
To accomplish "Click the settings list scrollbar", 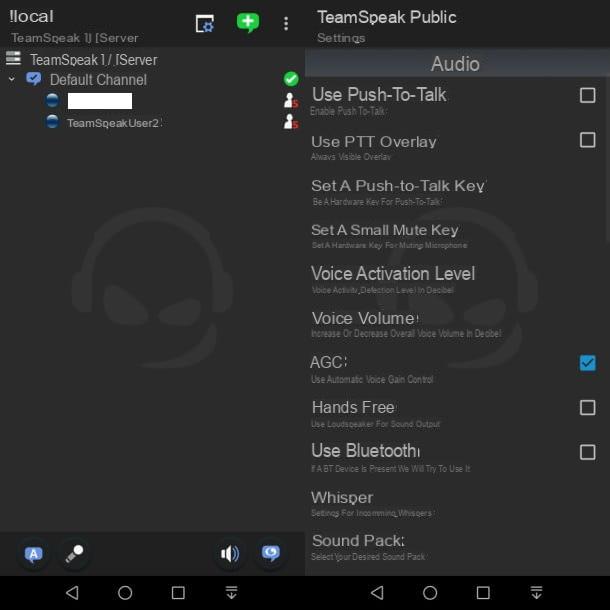I will coord(607,160).
